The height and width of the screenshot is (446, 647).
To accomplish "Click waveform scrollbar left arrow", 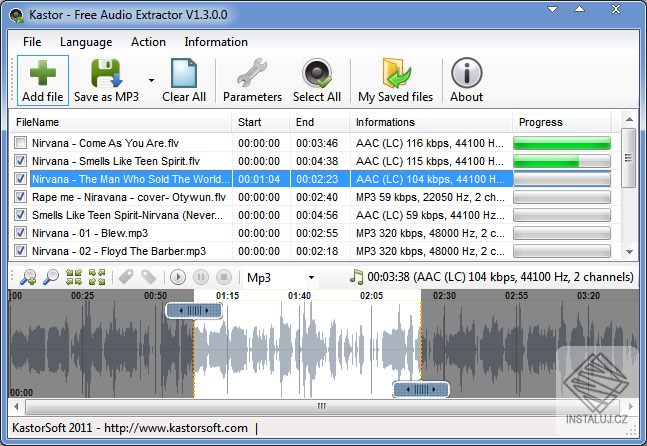I will tap(16, 406).
